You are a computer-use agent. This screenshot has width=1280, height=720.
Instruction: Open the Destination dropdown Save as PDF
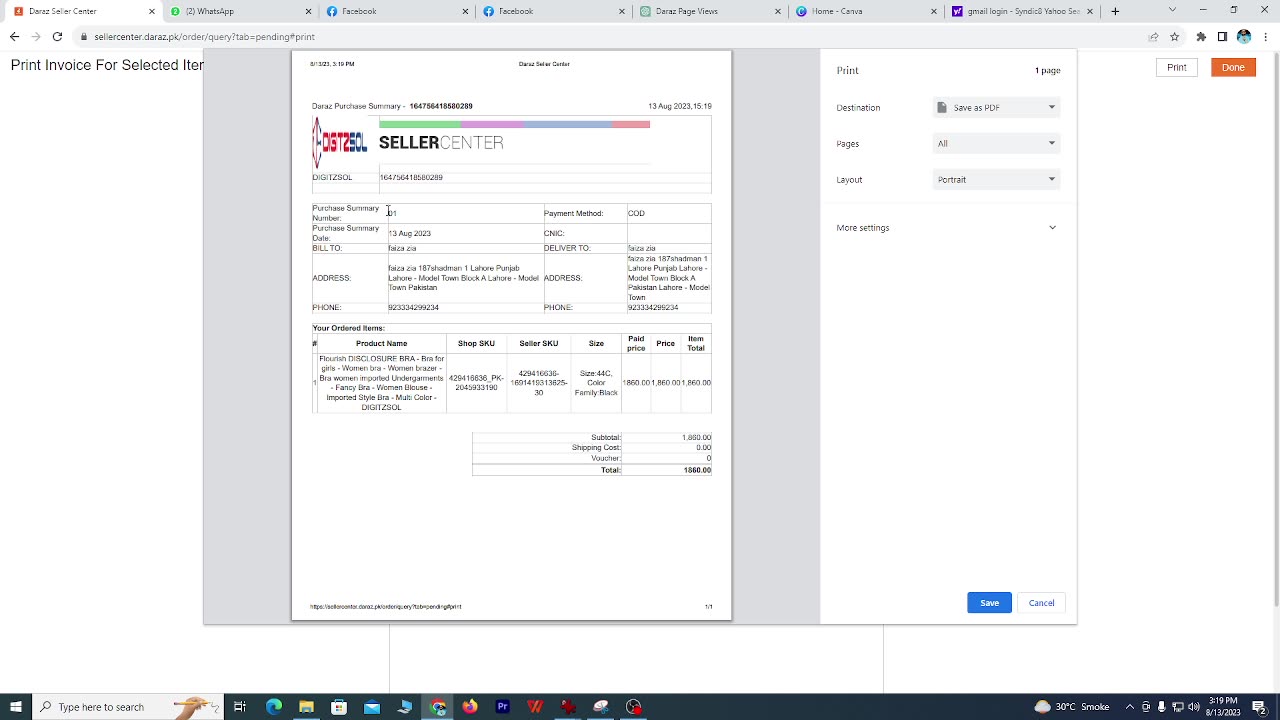(996, 107)
